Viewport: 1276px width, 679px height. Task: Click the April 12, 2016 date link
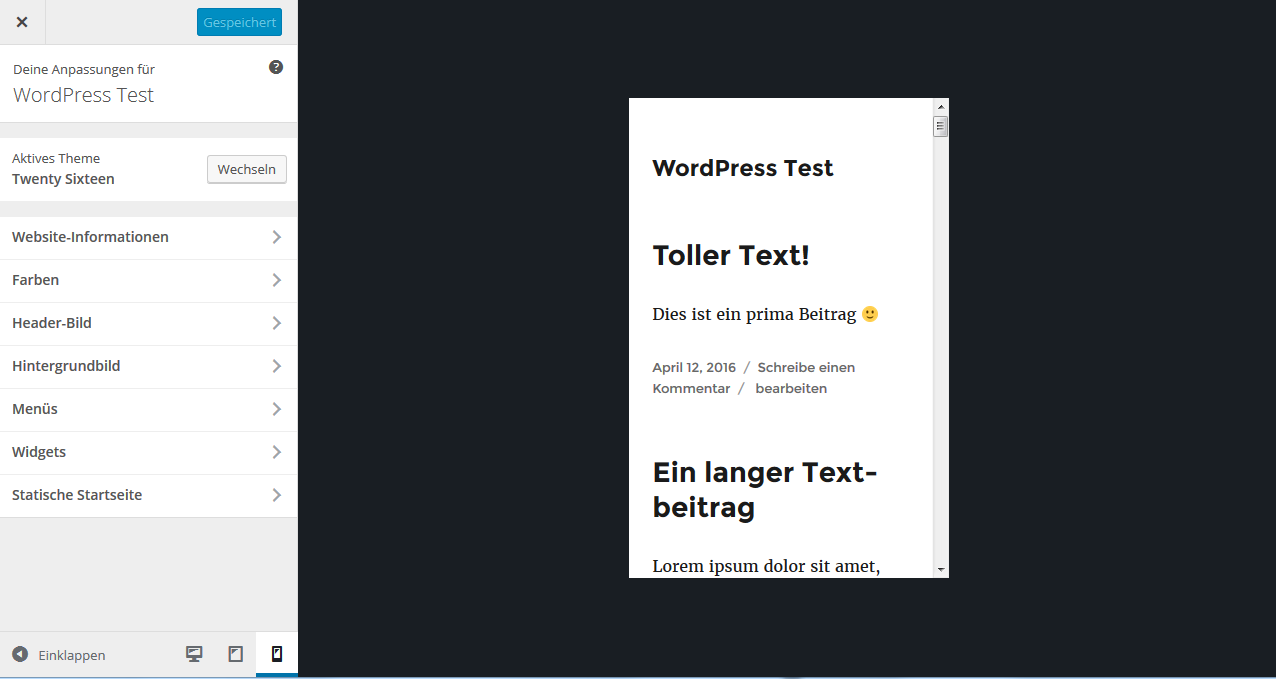tap(694, 367)
